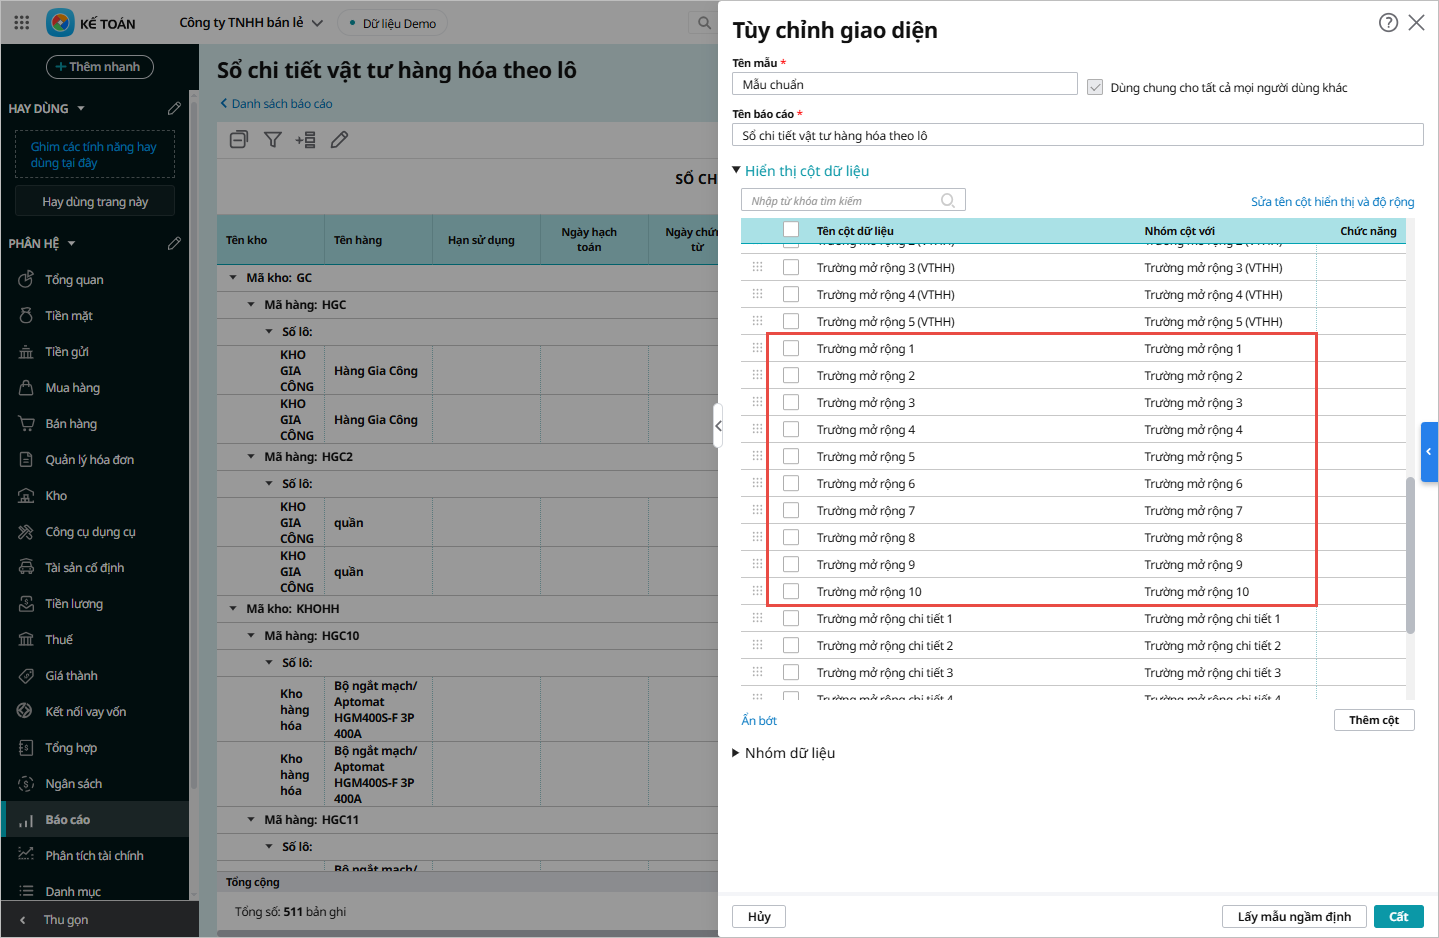Click the search magnifier in keyword field
Screen dimensions: 1439x938
[x=948, y=201]
